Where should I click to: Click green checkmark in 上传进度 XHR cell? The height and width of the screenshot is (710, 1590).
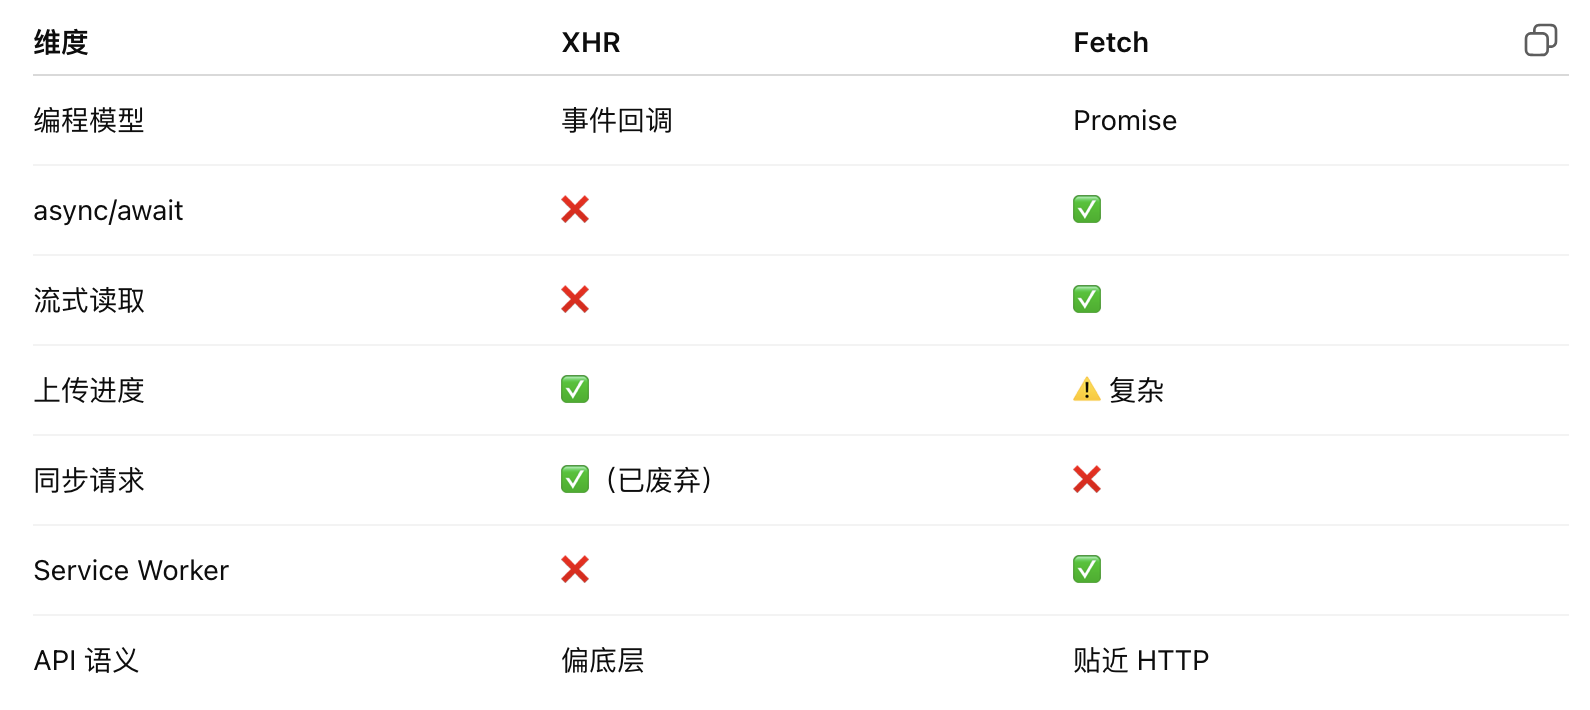[x=575, y=389]
